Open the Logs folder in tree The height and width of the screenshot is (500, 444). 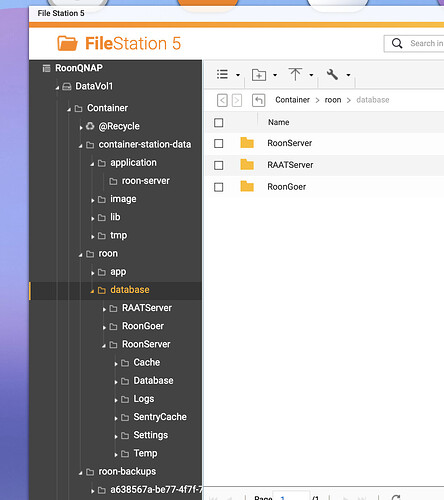tap(144, 399)
